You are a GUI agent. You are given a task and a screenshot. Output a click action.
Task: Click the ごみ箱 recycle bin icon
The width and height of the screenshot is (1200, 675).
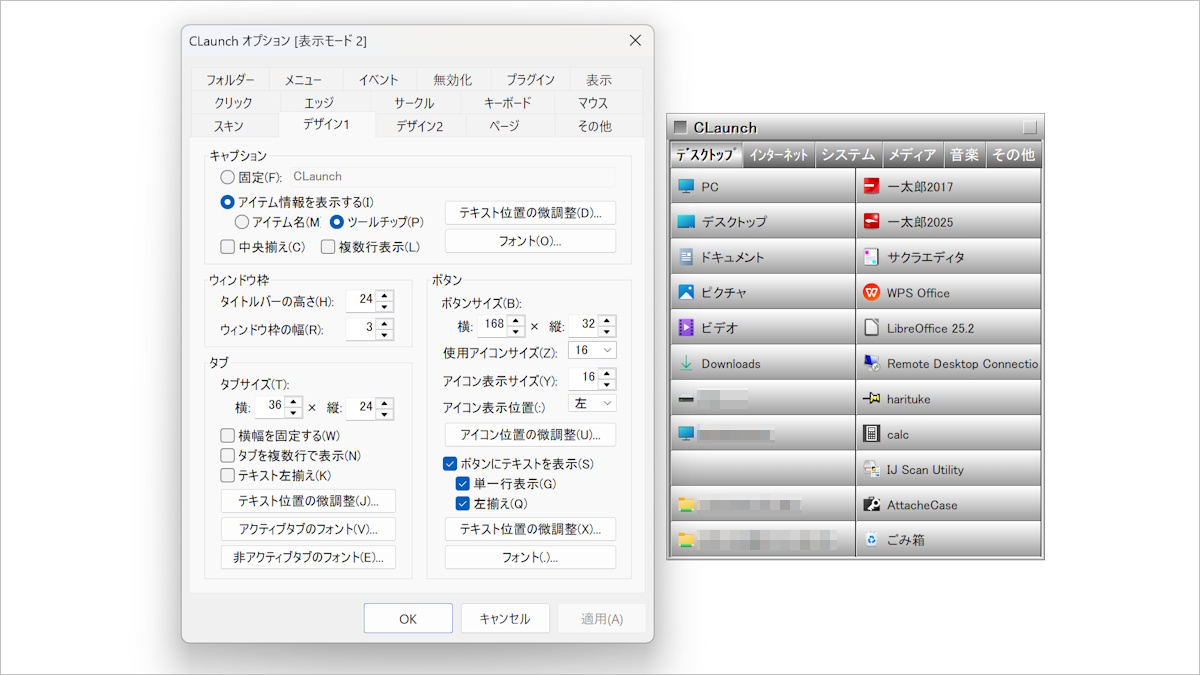pyautogui.click(x=871, y=540)
